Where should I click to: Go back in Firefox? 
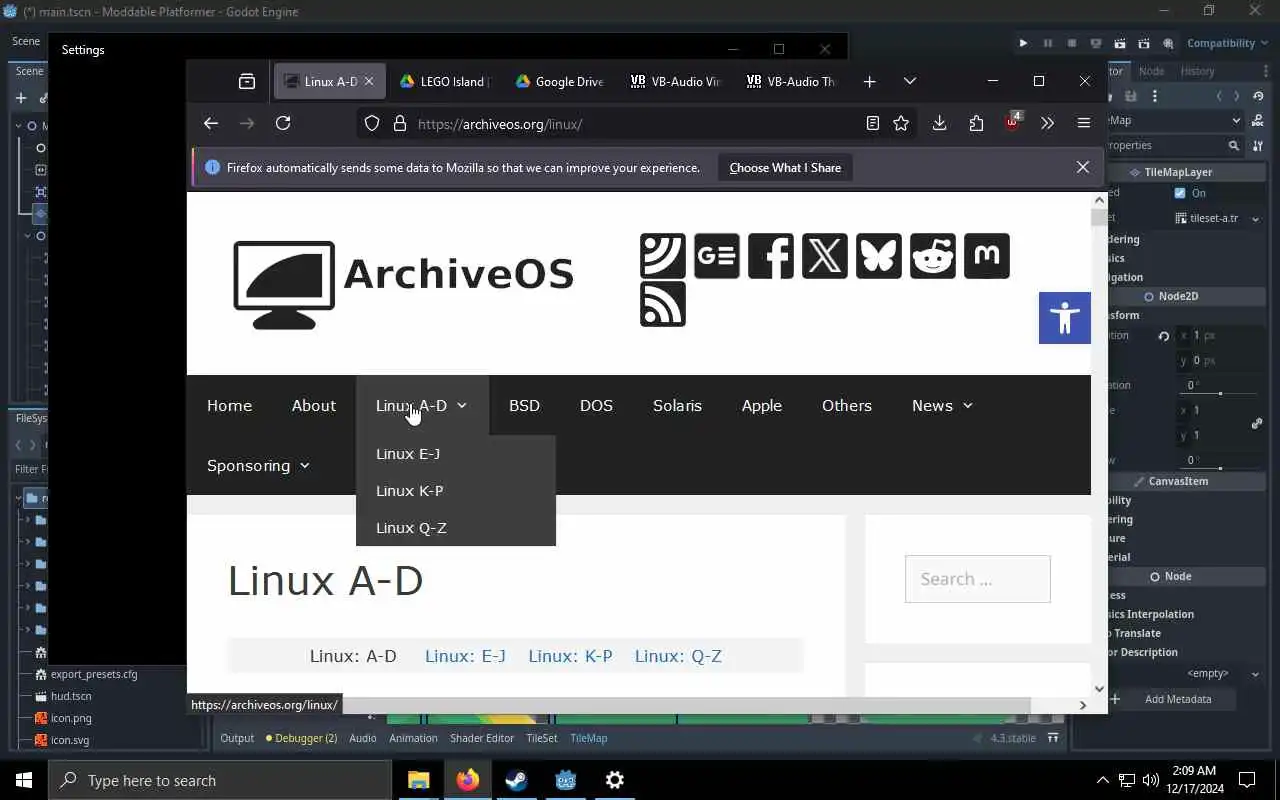[210, 123]
